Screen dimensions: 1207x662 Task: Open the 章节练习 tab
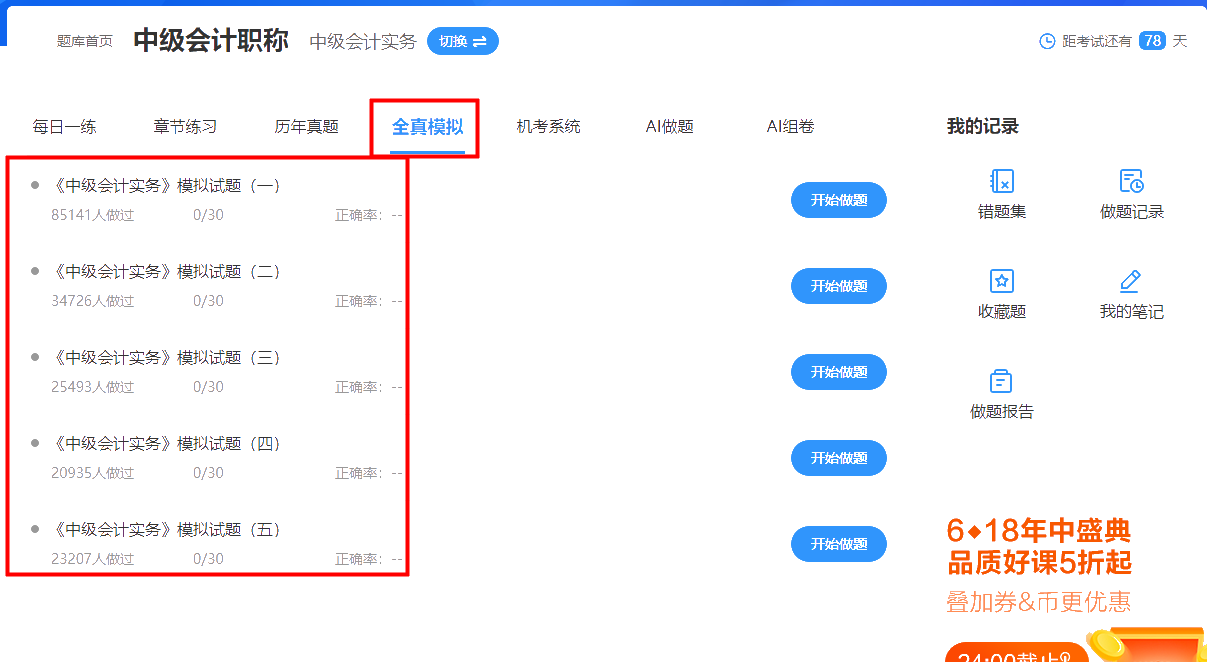(184, 126)
